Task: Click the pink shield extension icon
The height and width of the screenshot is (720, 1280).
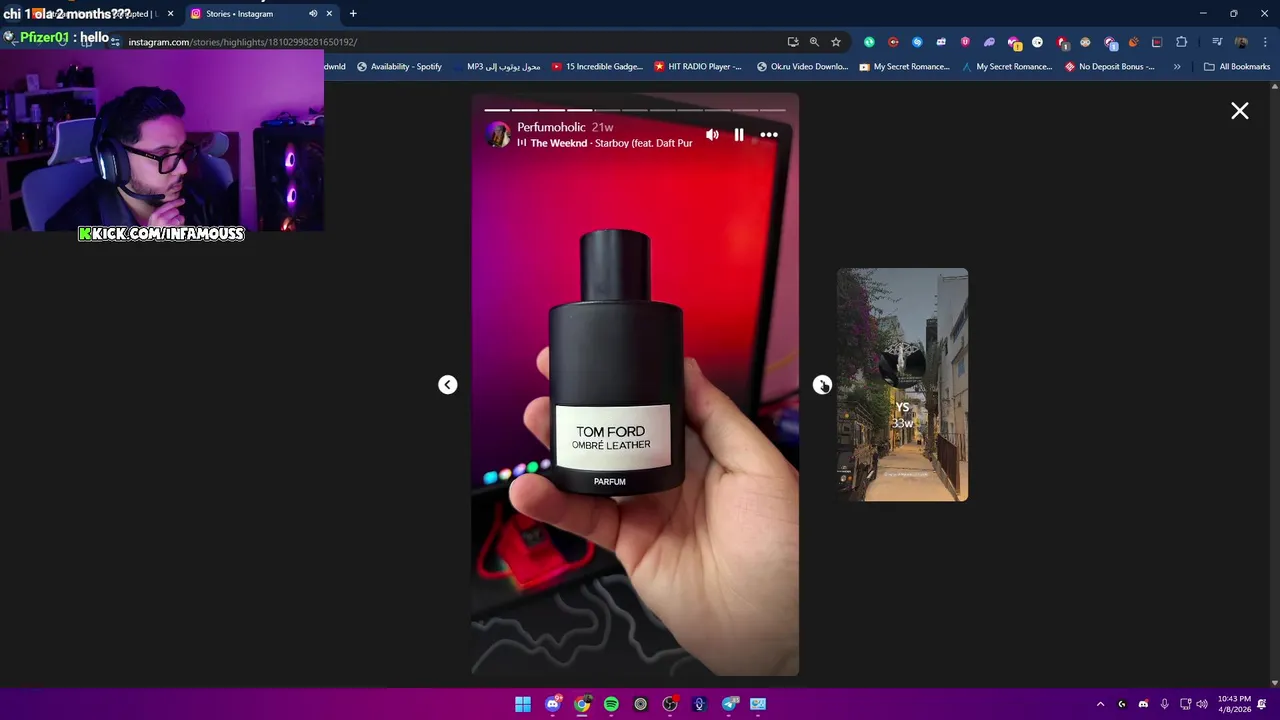Action: [965, 42]
